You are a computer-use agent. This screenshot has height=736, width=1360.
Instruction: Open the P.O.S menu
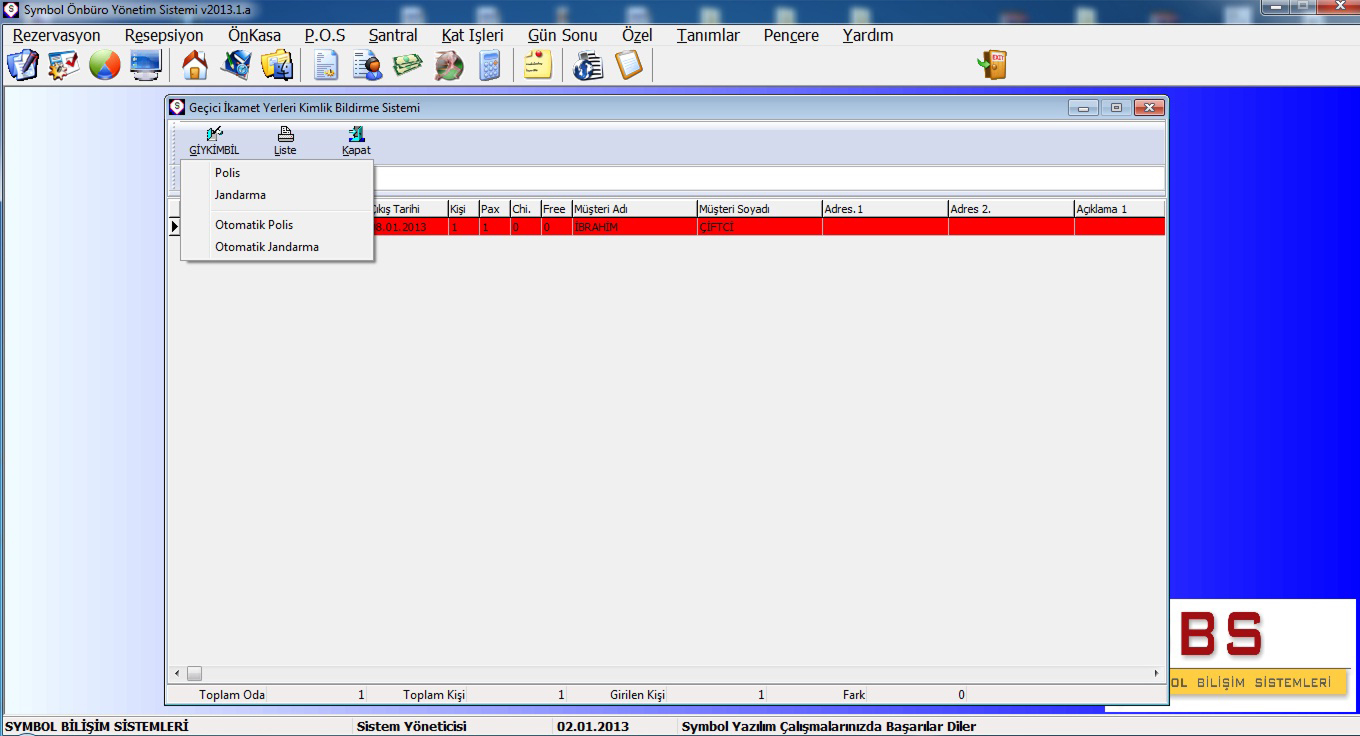(x=325, y=35)
